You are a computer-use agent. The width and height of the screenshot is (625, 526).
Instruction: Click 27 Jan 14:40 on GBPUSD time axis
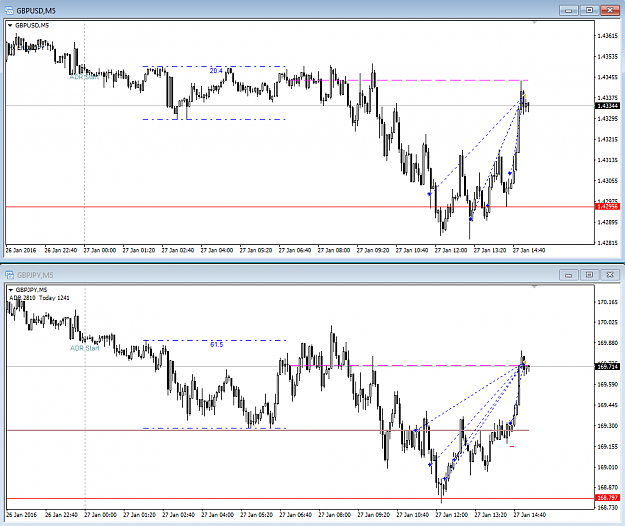point(529,250)
